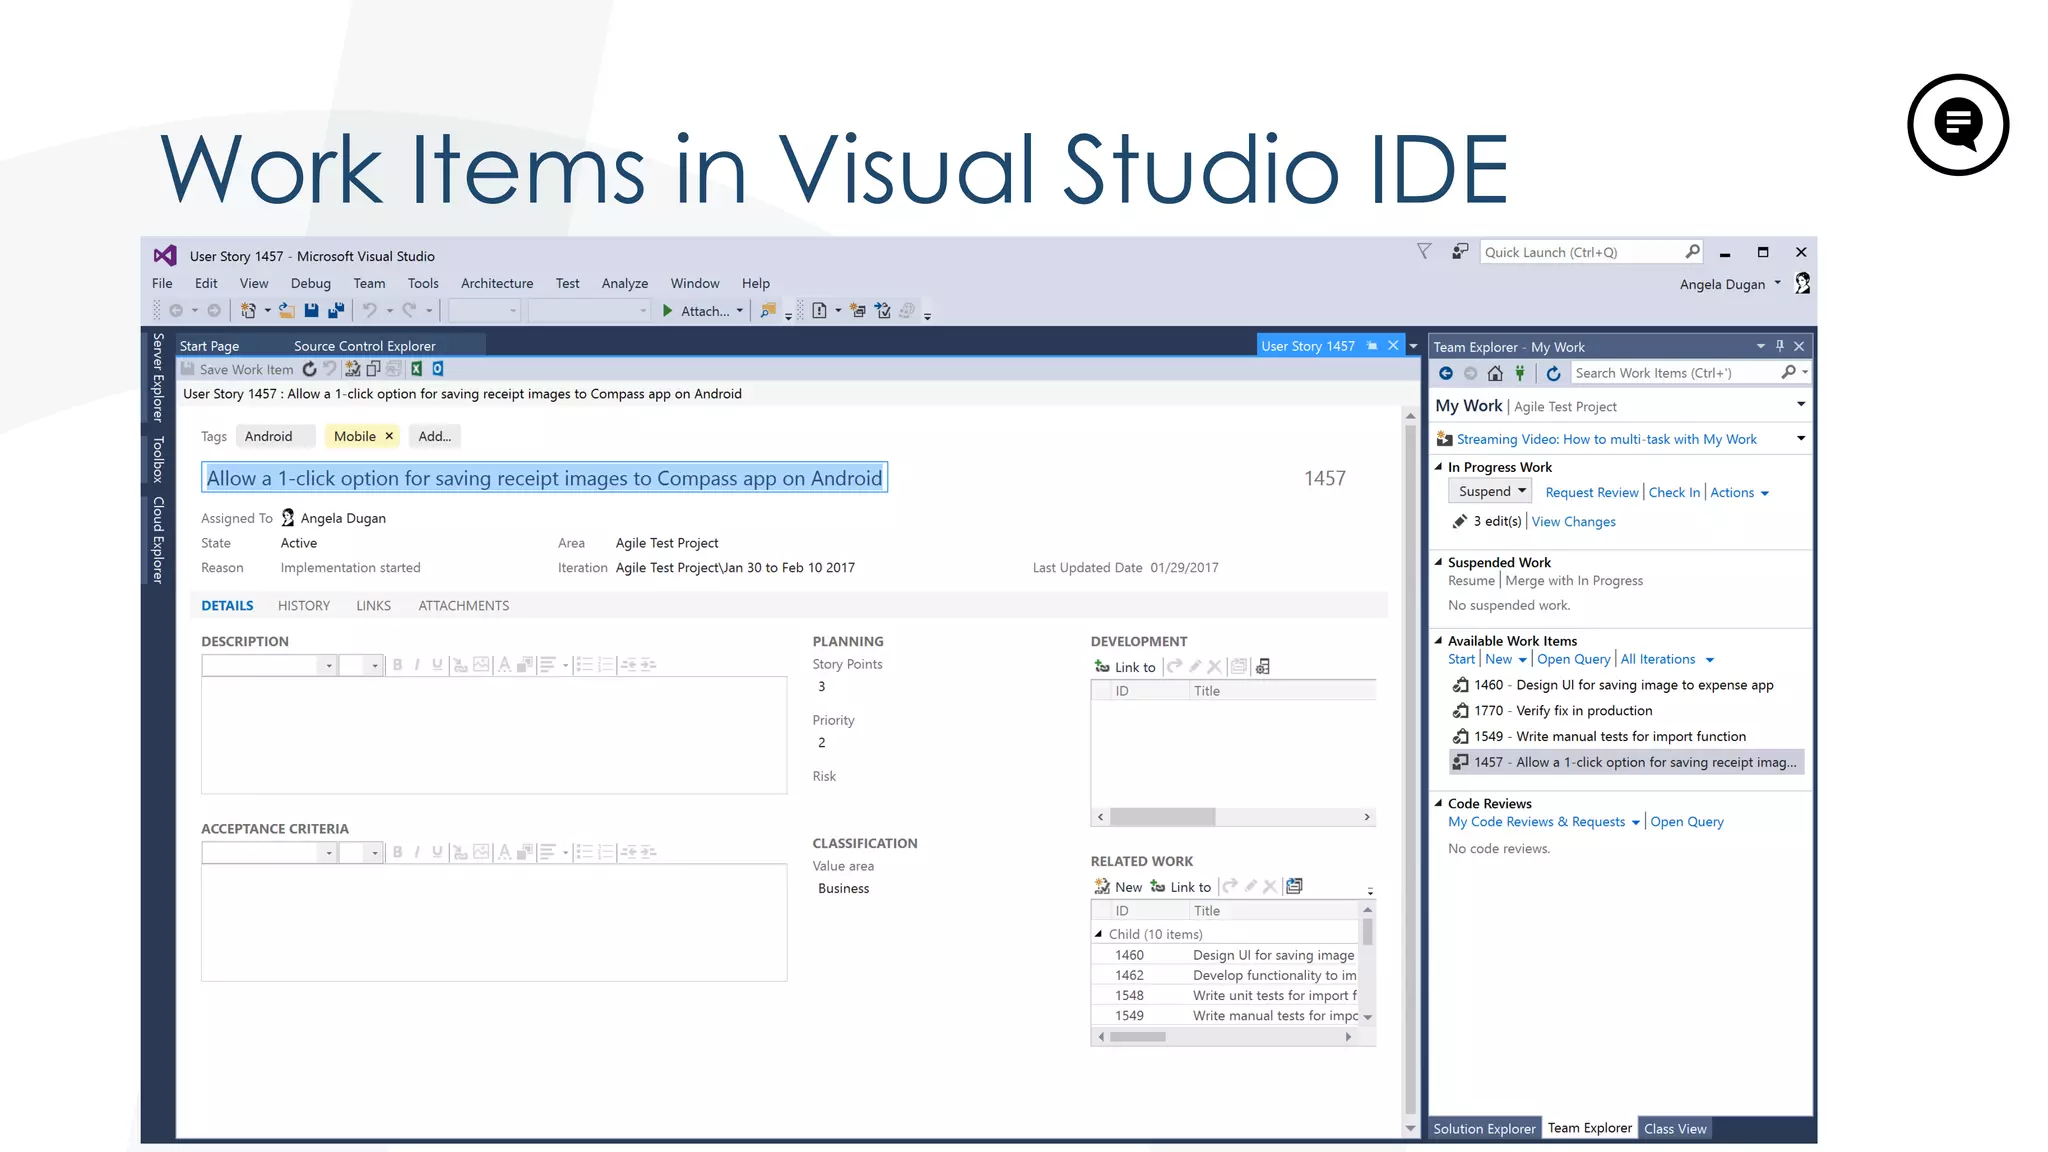Click Team Explorer Home icon
This screenshot has width=2048, height=1152.
coord(1495,373)
